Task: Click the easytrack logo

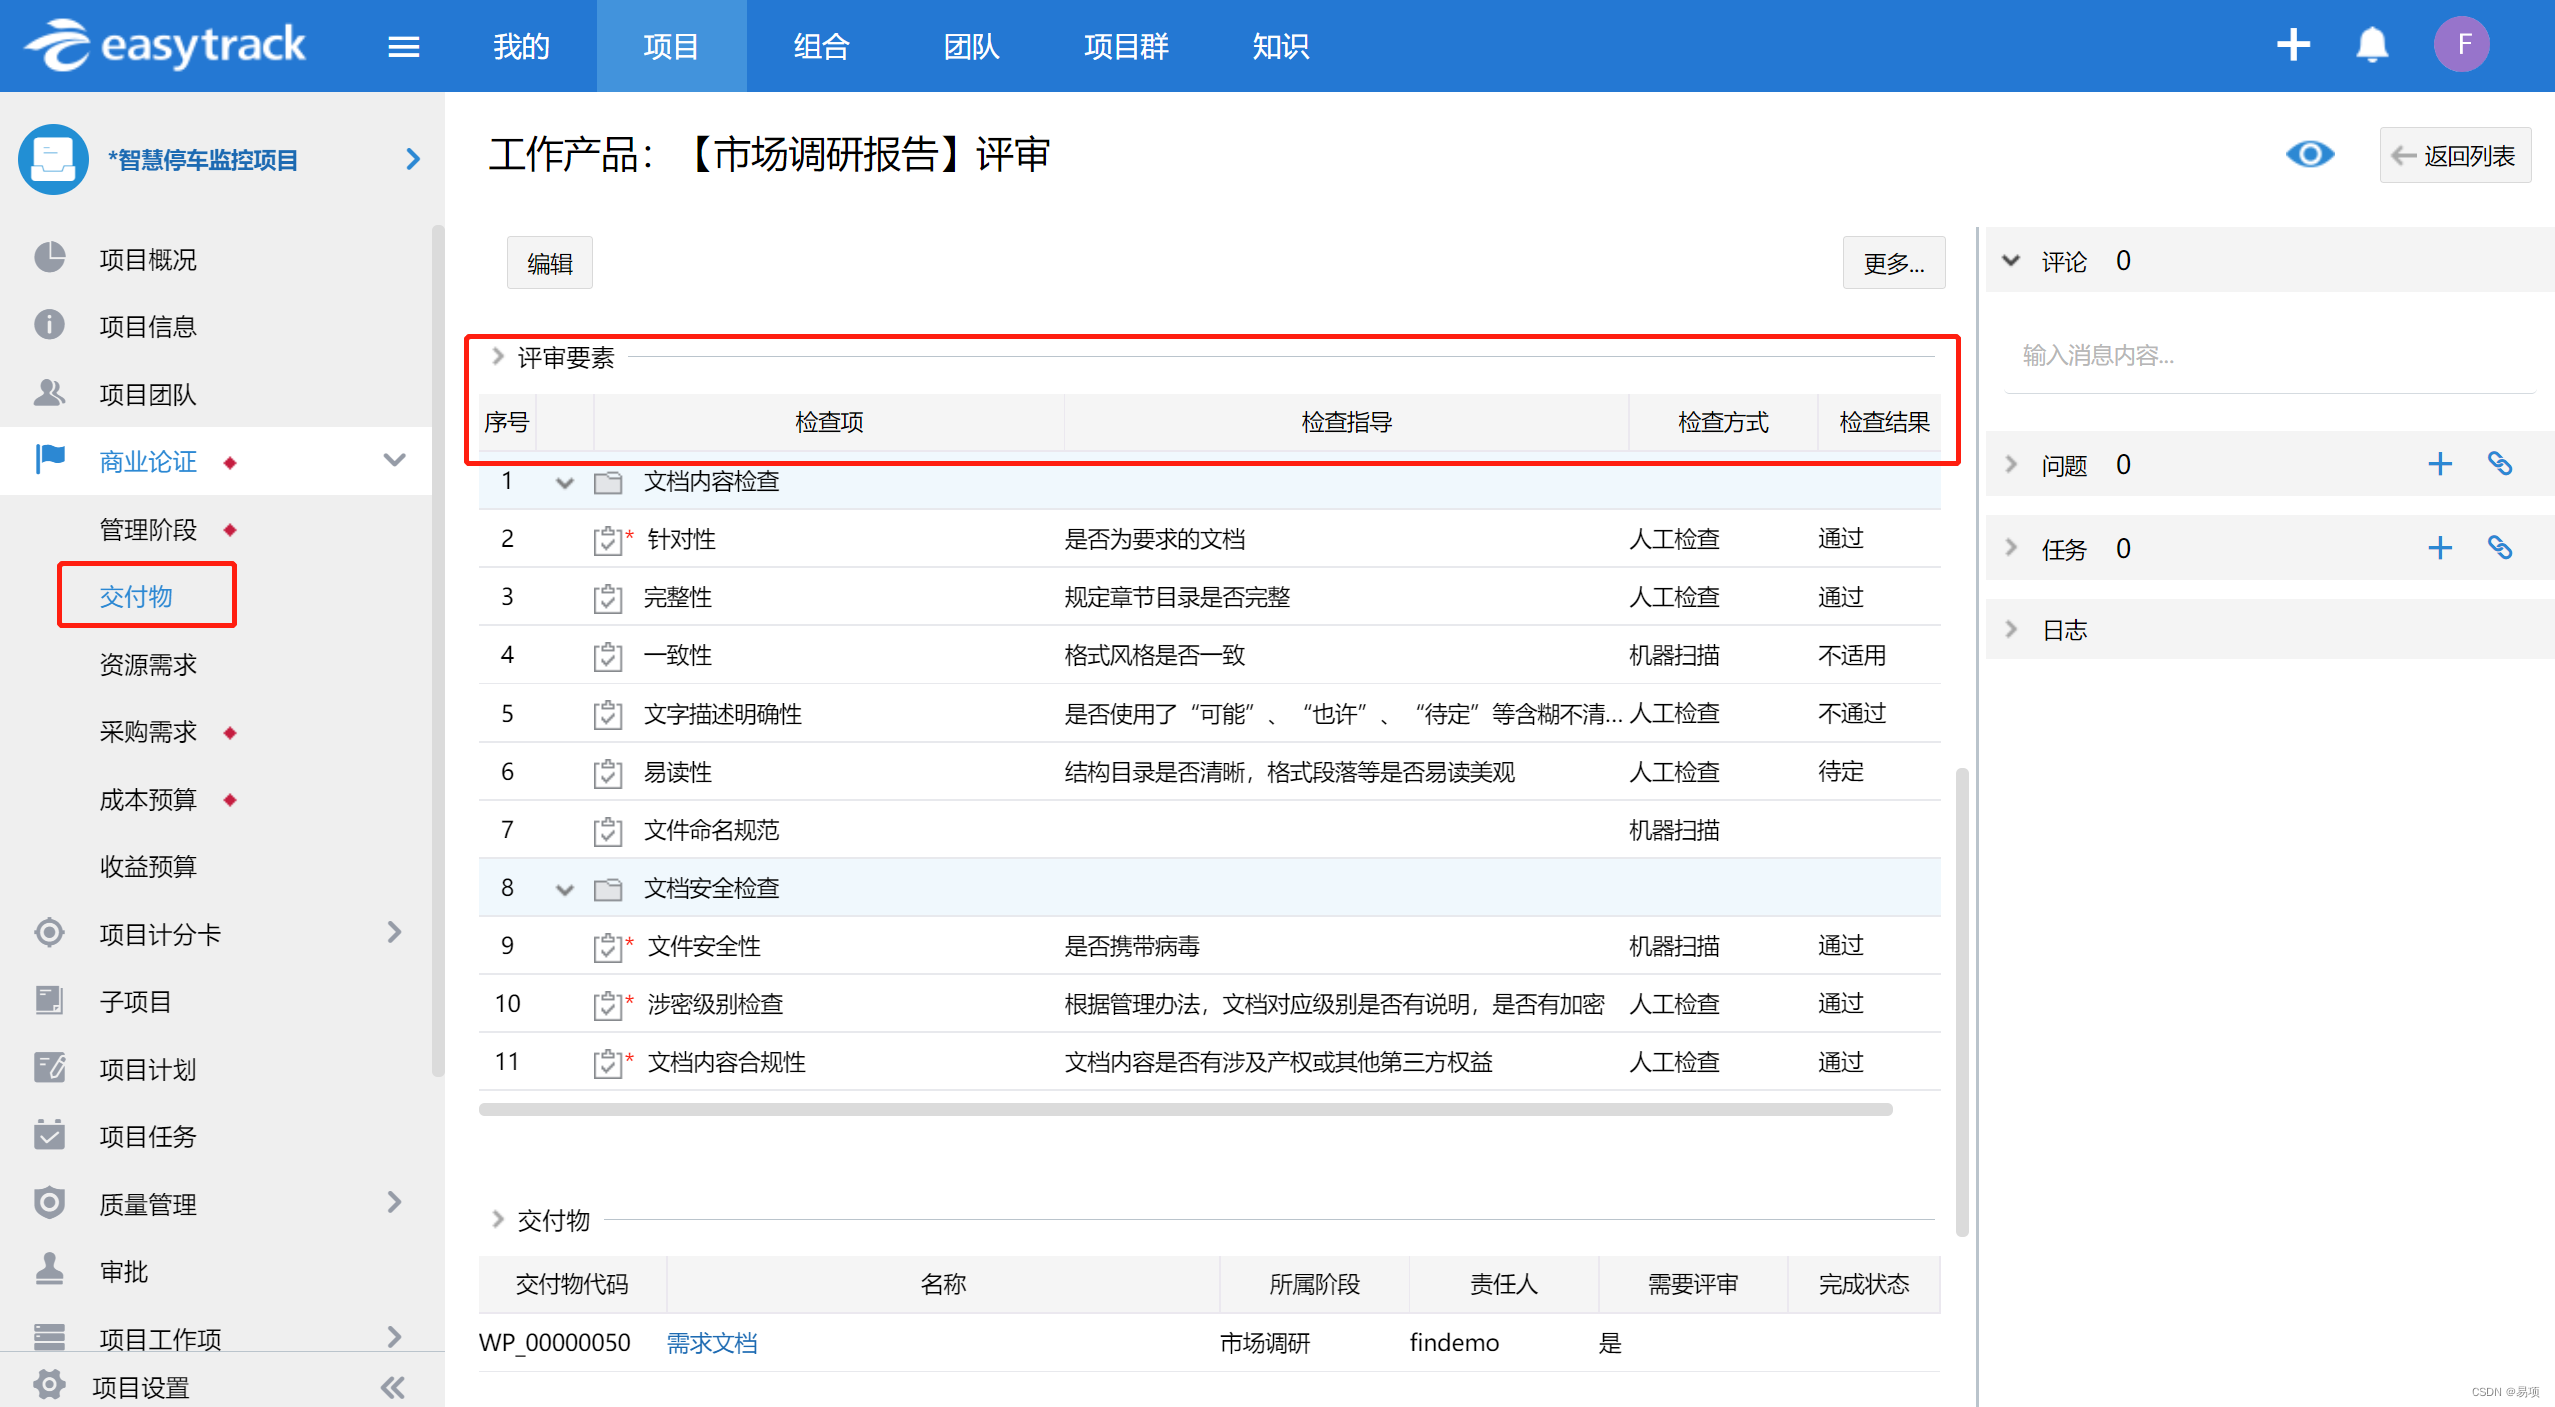Action: click(166, 45)
